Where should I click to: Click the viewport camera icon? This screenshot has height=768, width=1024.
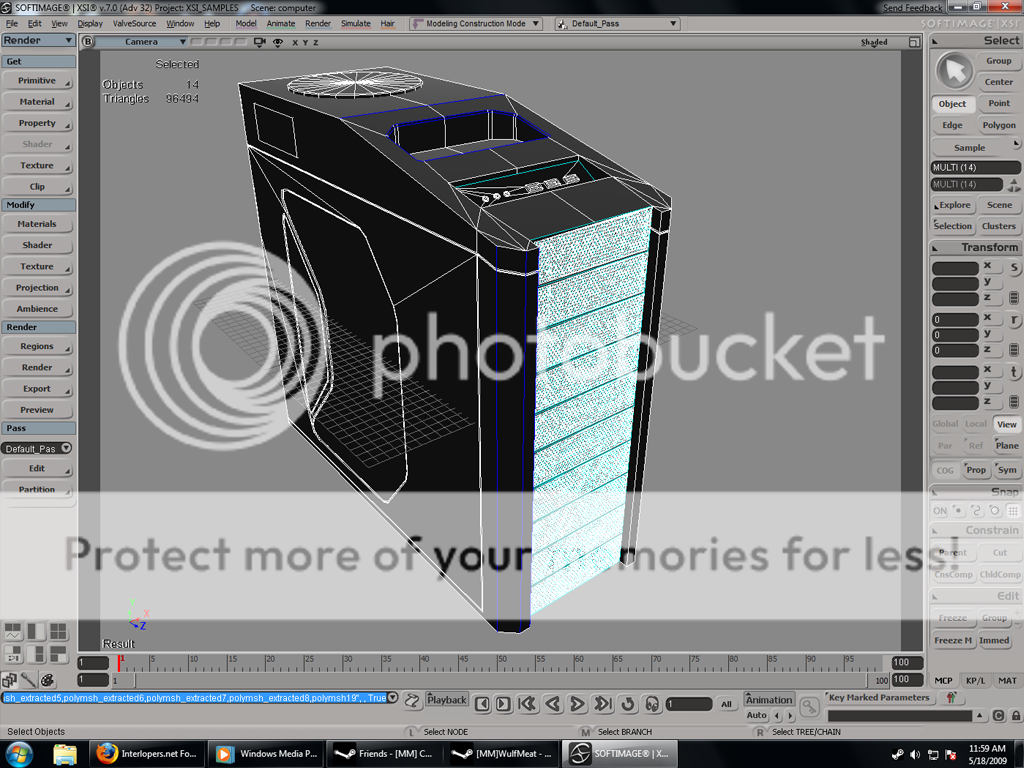click(259, 42)
